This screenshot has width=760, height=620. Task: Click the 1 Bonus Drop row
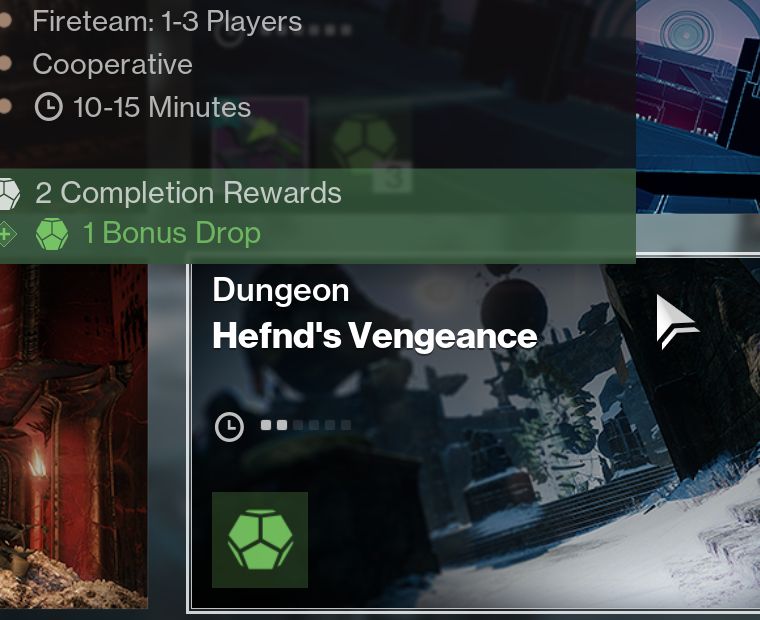click(x=317, y=234)
